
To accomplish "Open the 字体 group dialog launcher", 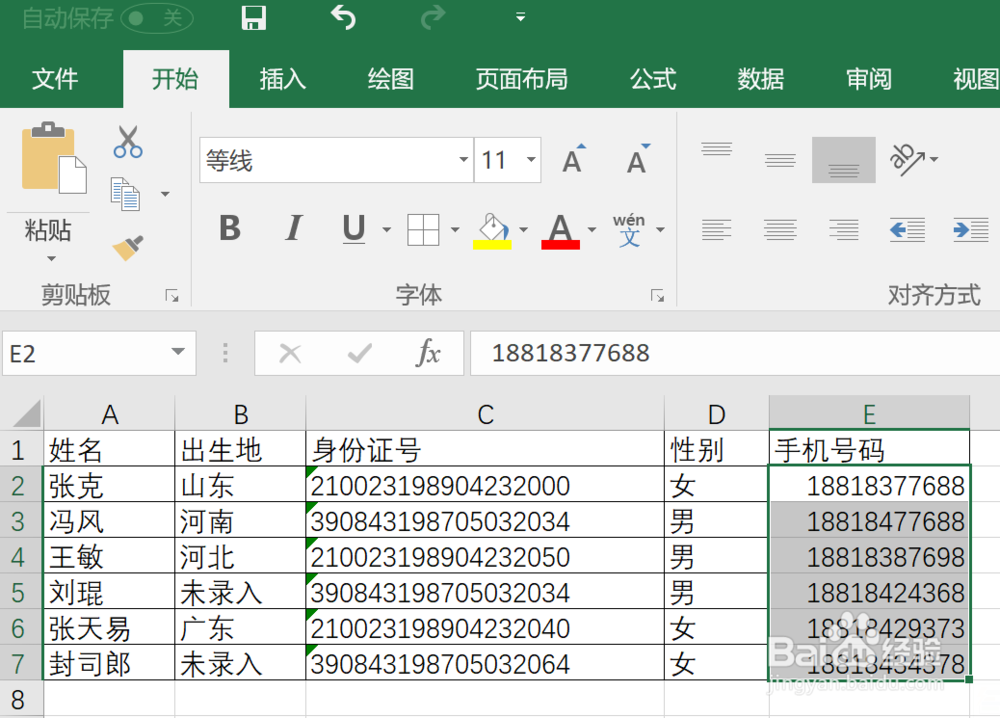I will 658,295.
